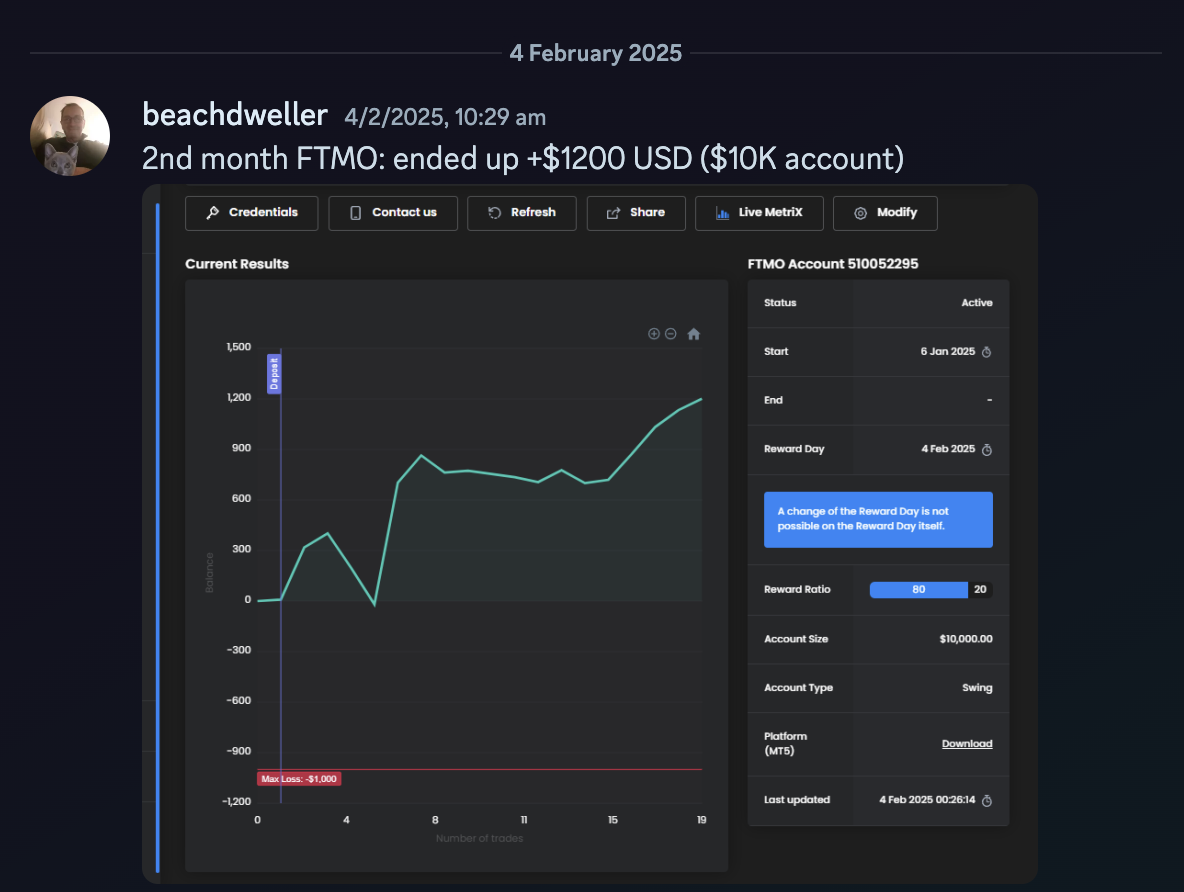The height and width of the screenshot is (892, 1184).
Task: Click the Reward Ratio 20 segment
Action: click(980, 590)
